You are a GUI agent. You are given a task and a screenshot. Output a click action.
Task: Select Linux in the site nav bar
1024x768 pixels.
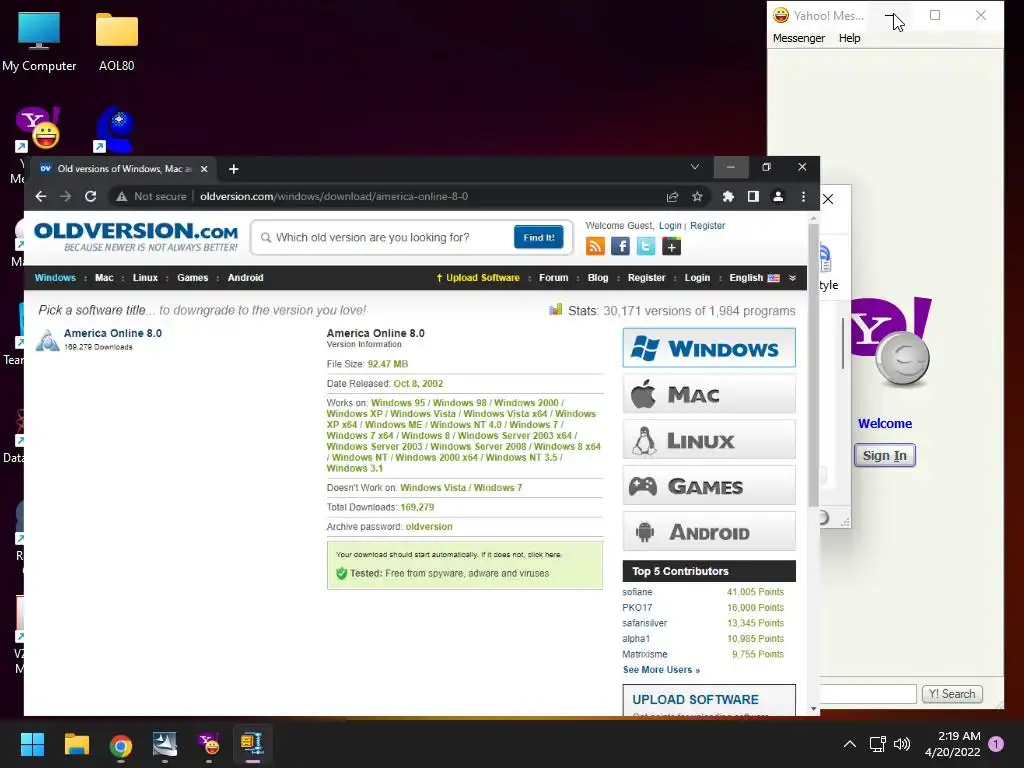pos(145,278)
